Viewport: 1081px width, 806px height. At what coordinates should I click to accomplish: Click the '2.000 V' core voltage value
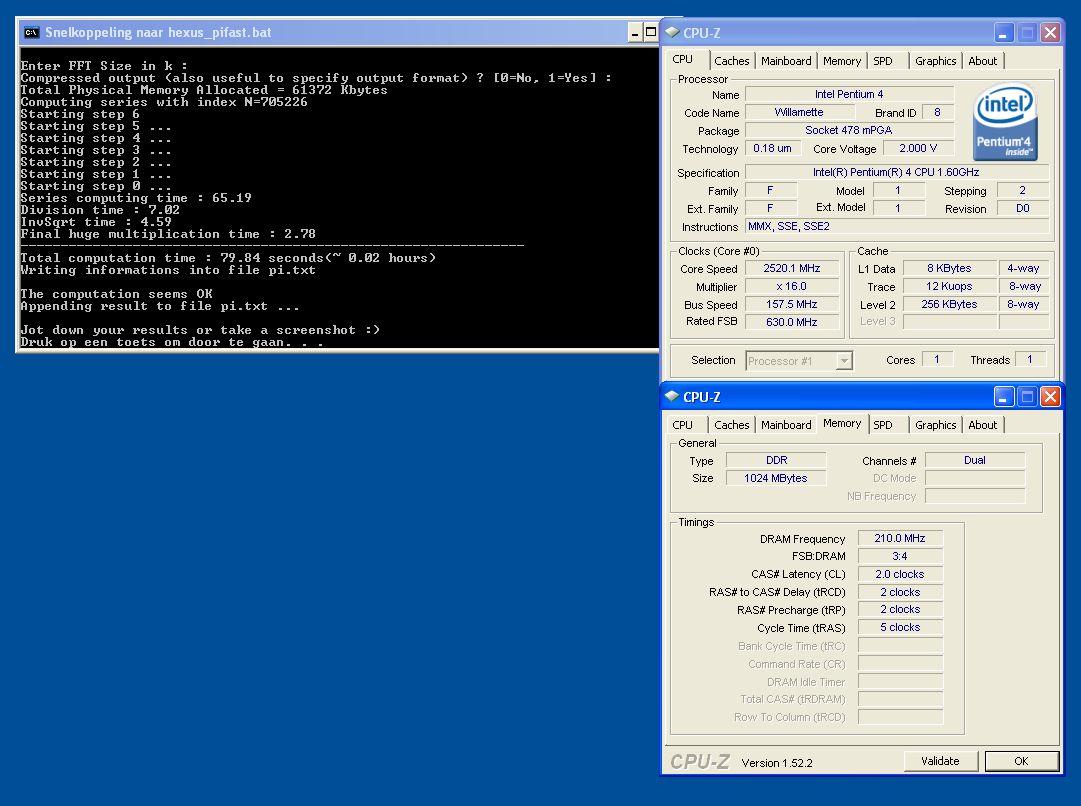click(x=918, y=148)
